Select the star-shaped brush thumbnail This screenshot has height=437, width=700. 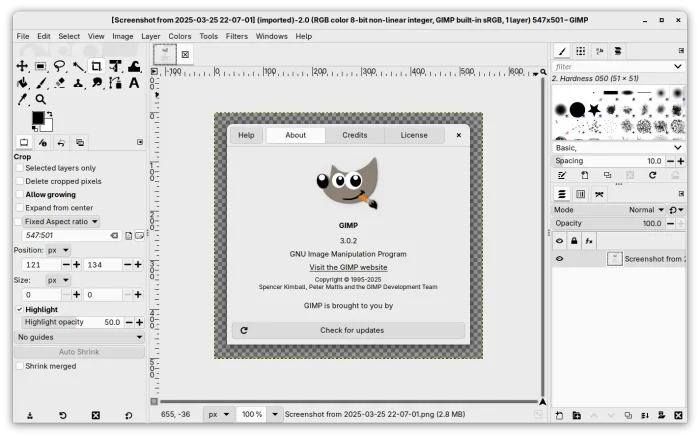coord(594,109)
